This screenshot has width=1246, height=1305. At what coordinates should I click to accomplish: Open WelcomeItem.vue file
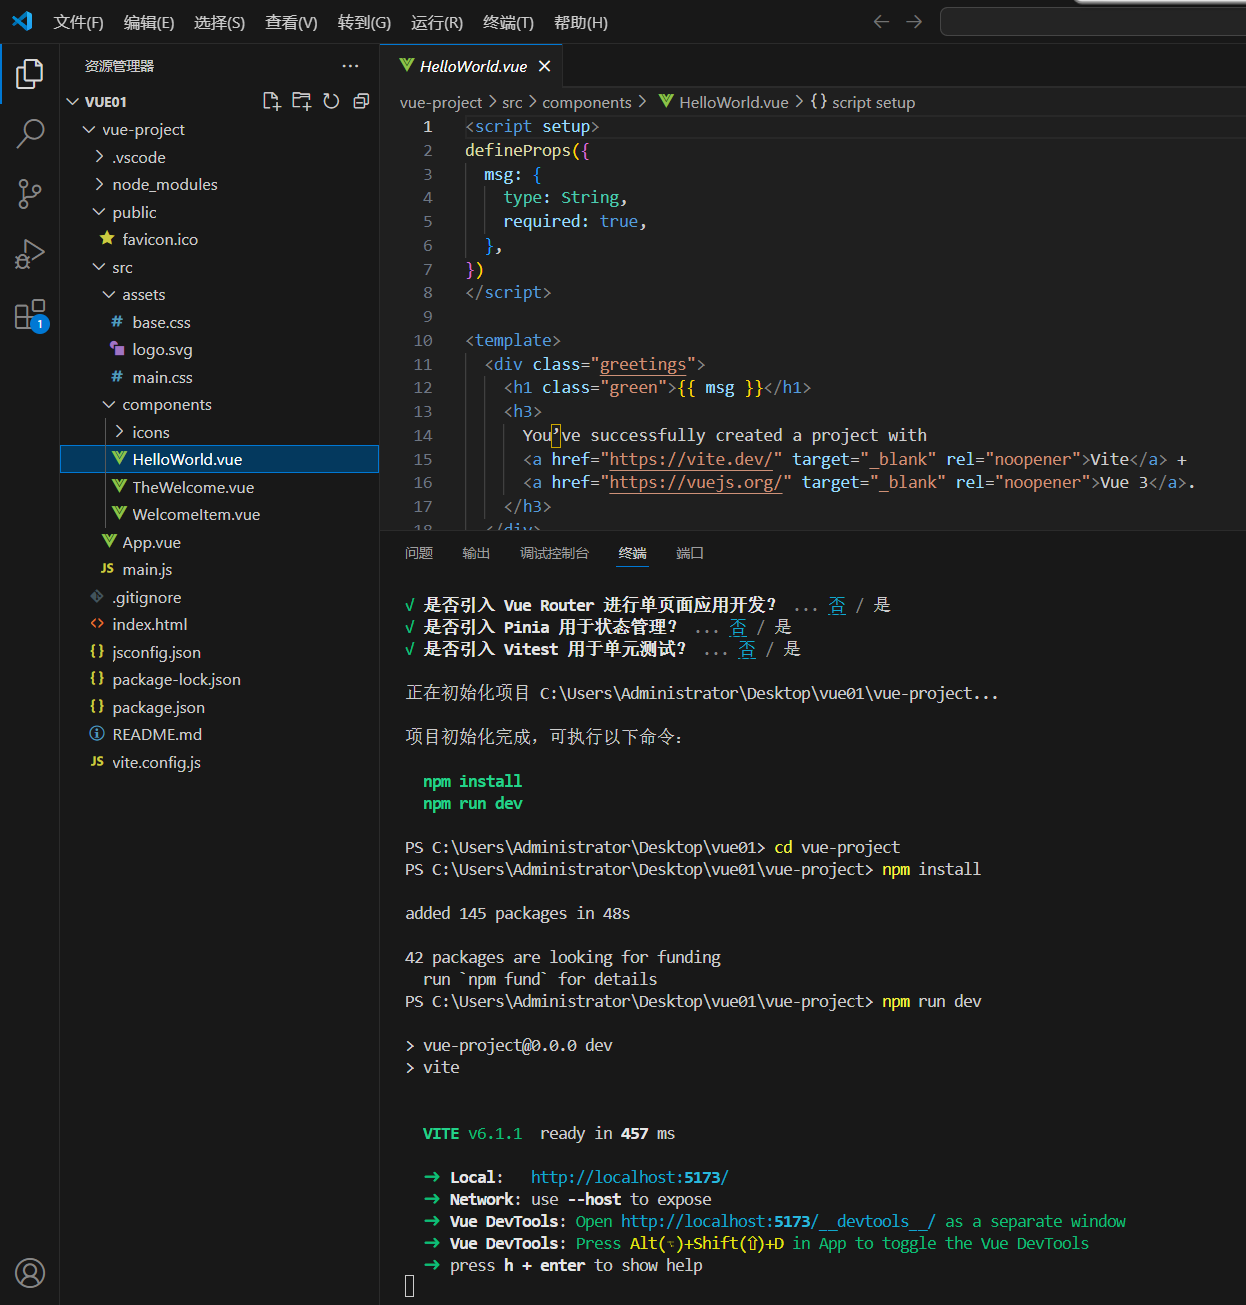(219, 515)
